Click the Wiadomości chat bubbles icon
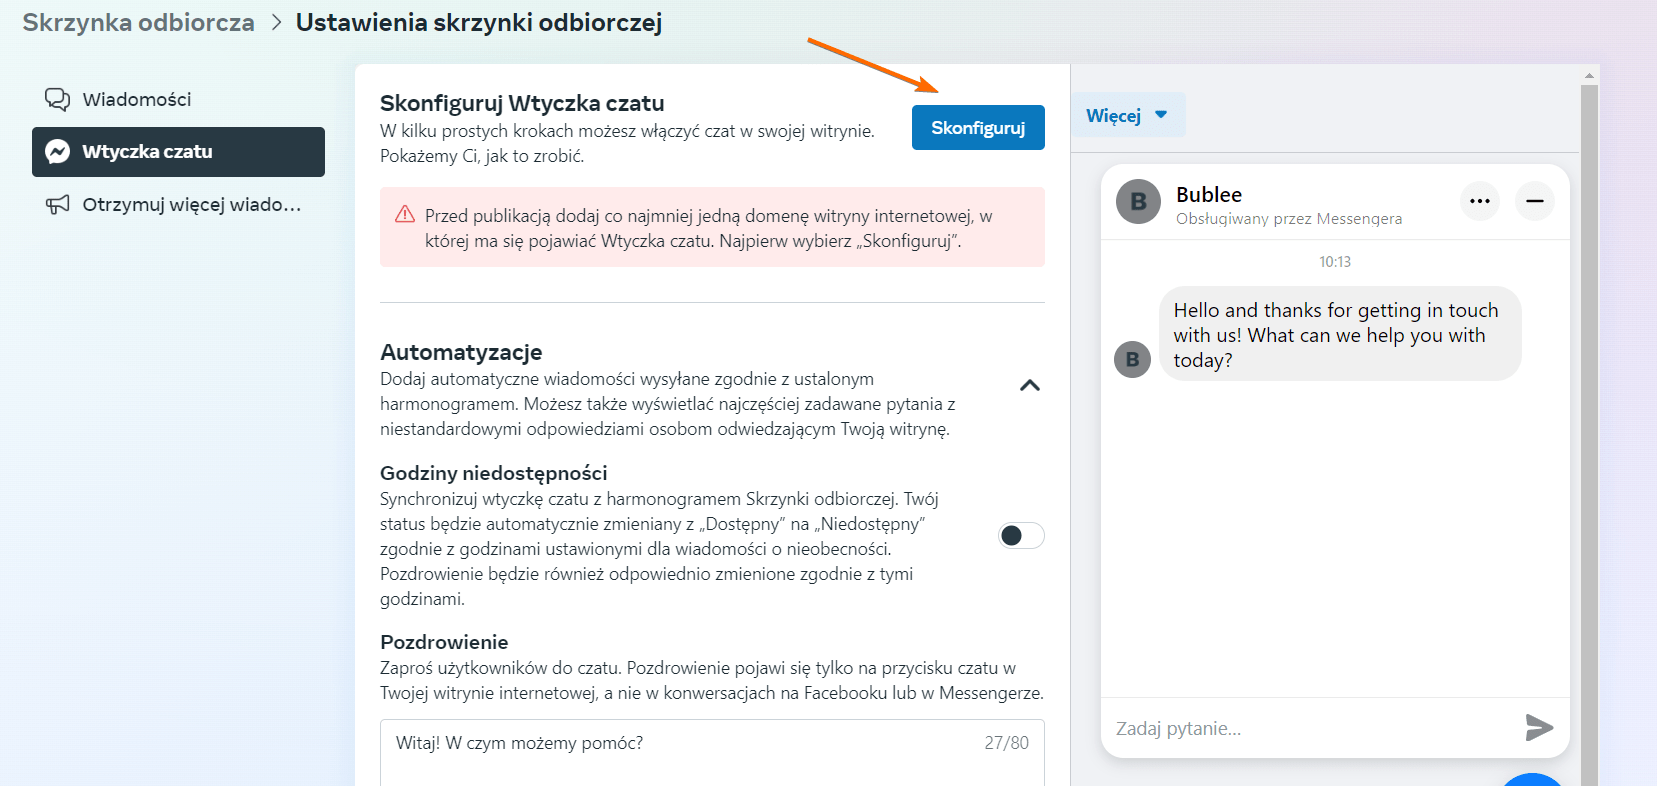 [x=57, y=99]
